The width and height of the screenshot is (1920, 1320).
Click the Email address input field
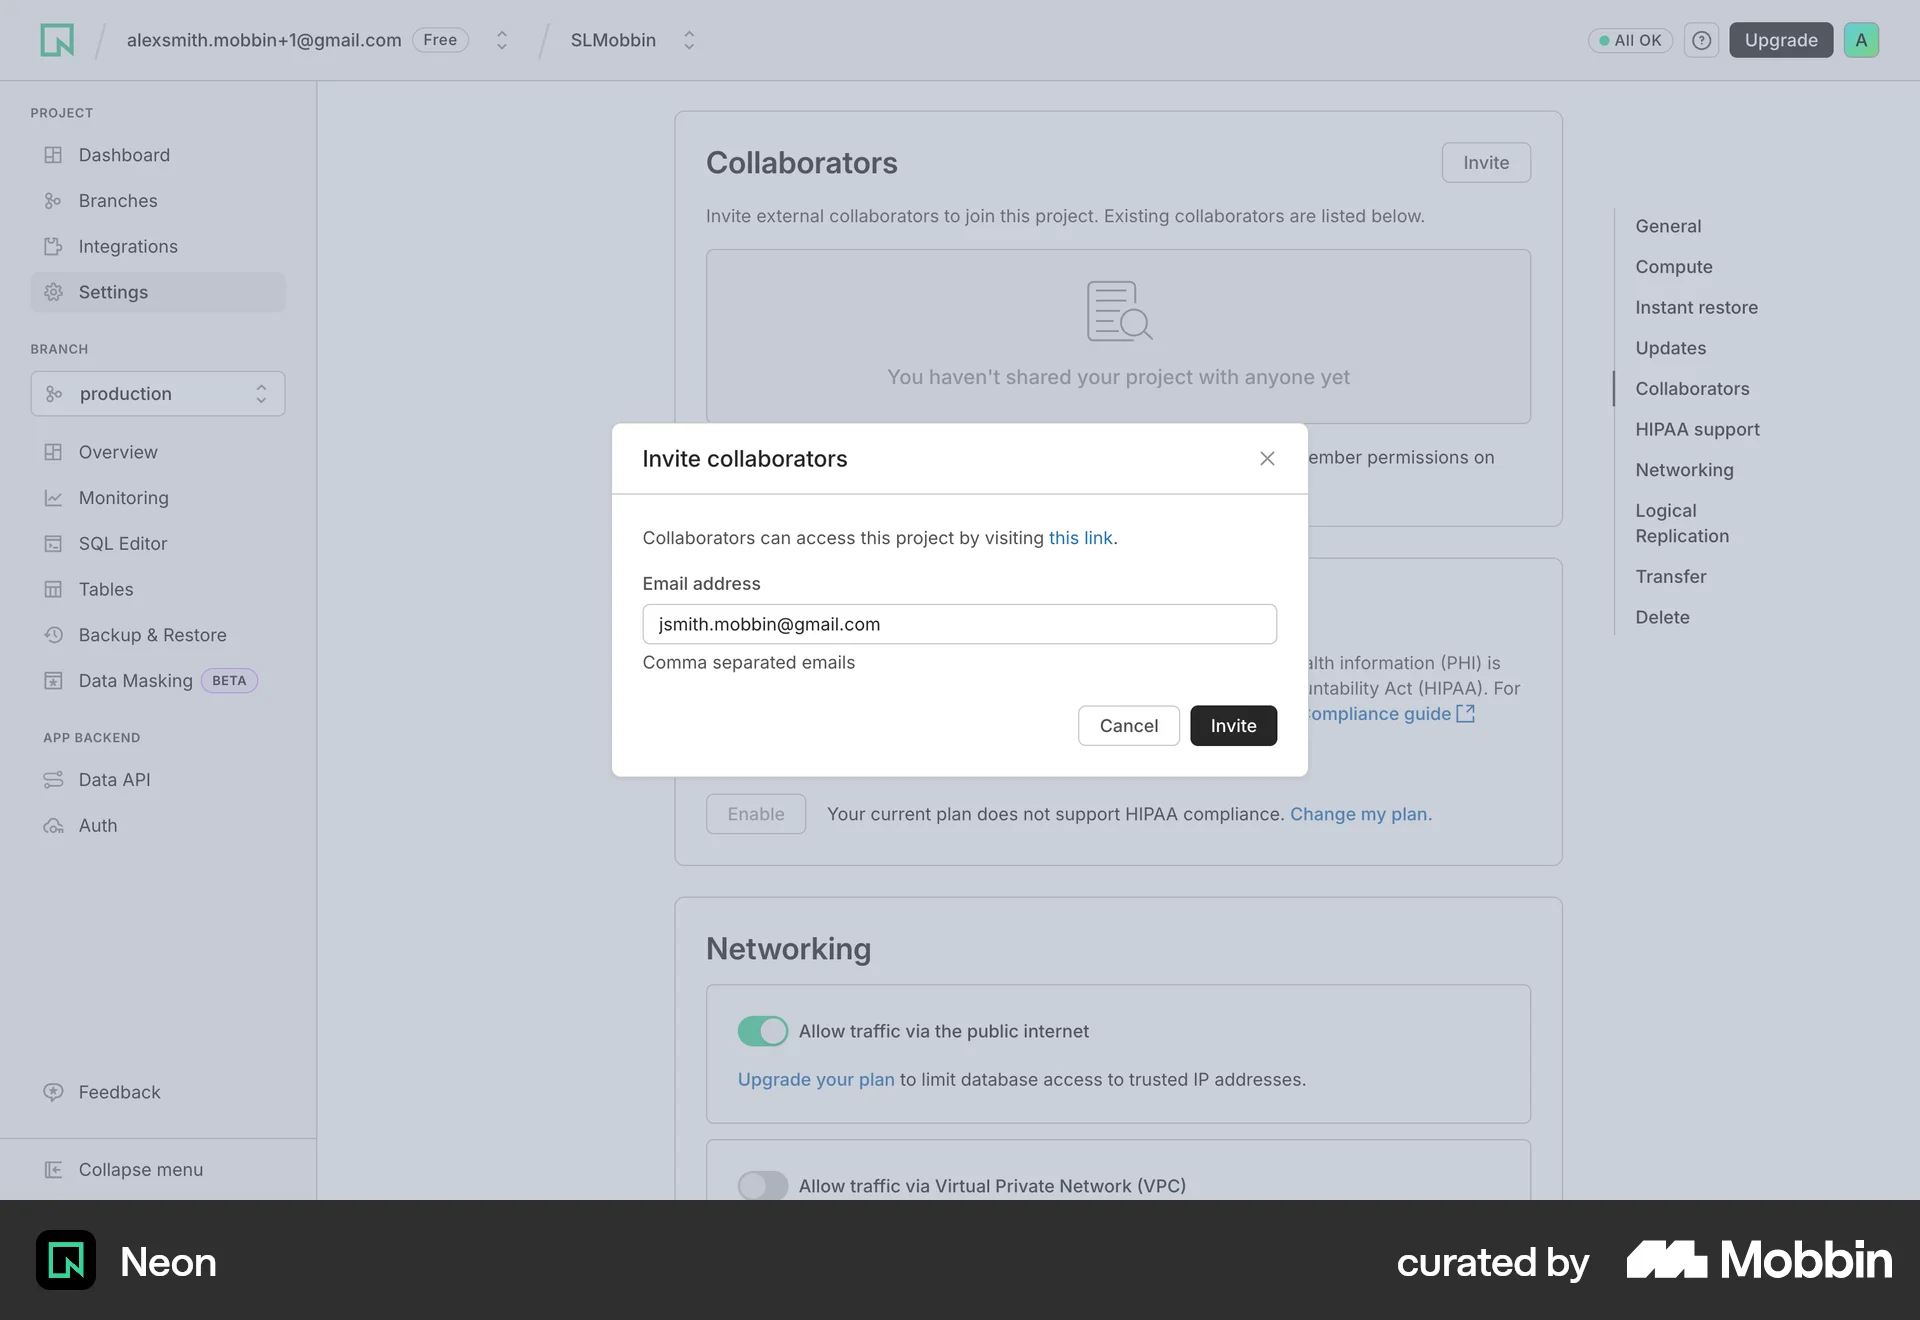(959, 624)
